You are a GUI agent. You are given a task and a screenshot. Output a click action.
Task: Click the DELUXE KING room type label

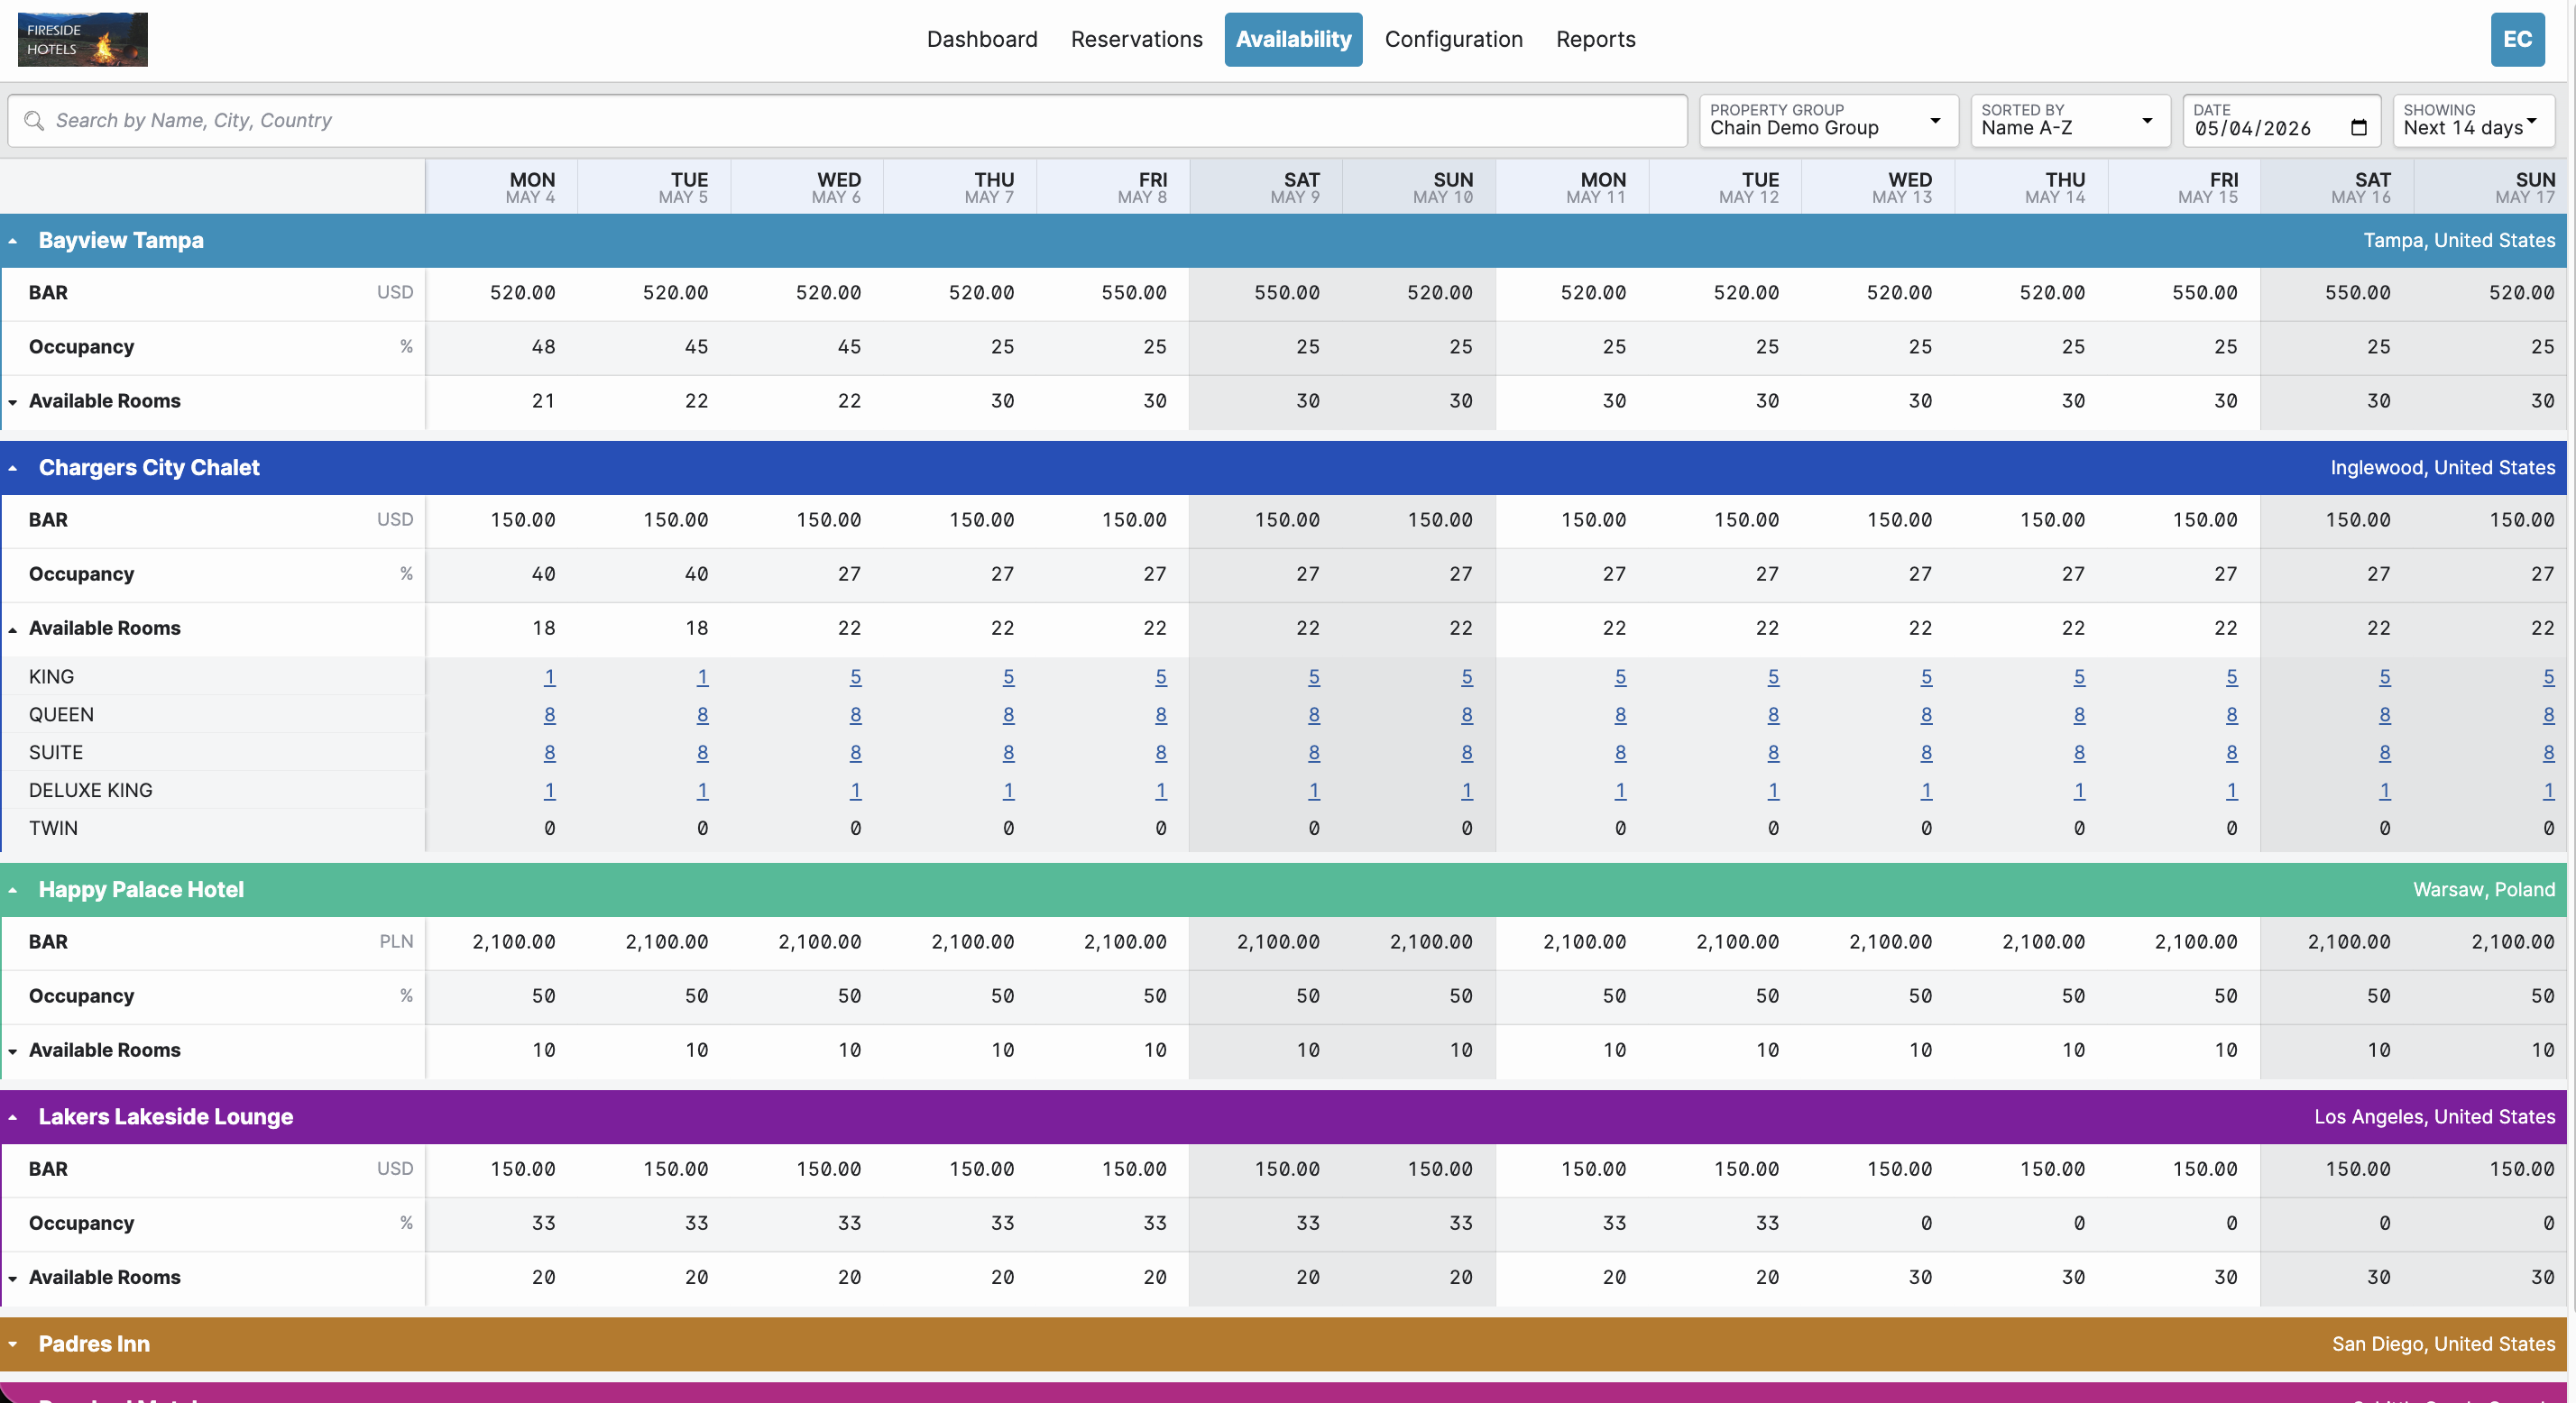click(x=91, y=791)
